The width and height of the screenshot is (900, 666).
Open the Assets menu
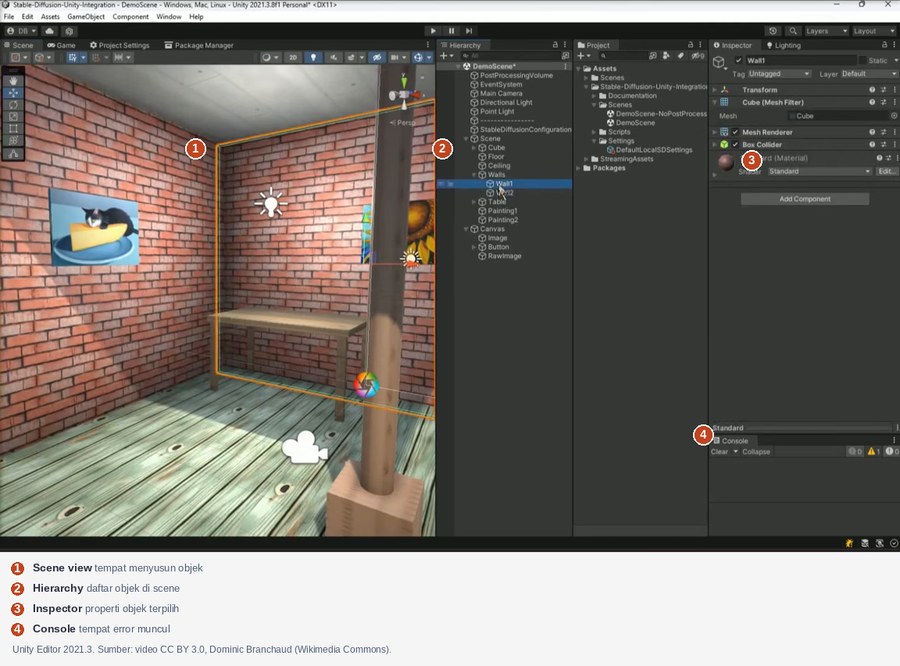[x=50, y=17]
